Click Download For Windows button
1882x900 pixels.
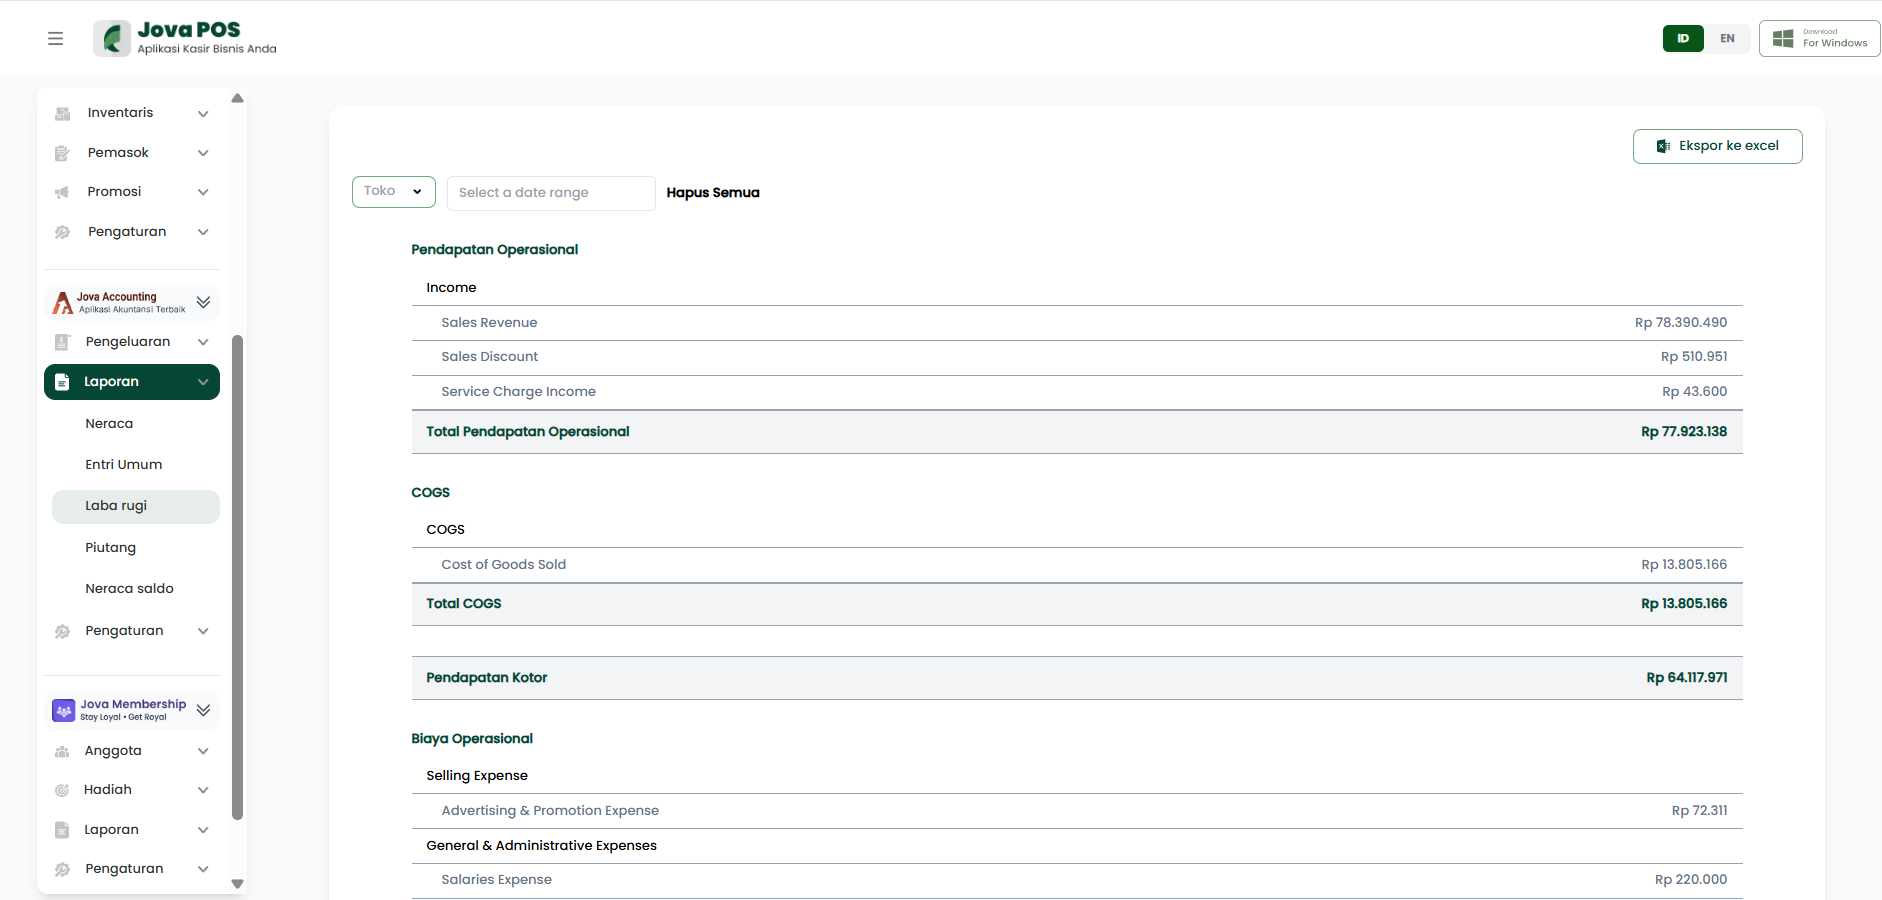point(1819,38)
